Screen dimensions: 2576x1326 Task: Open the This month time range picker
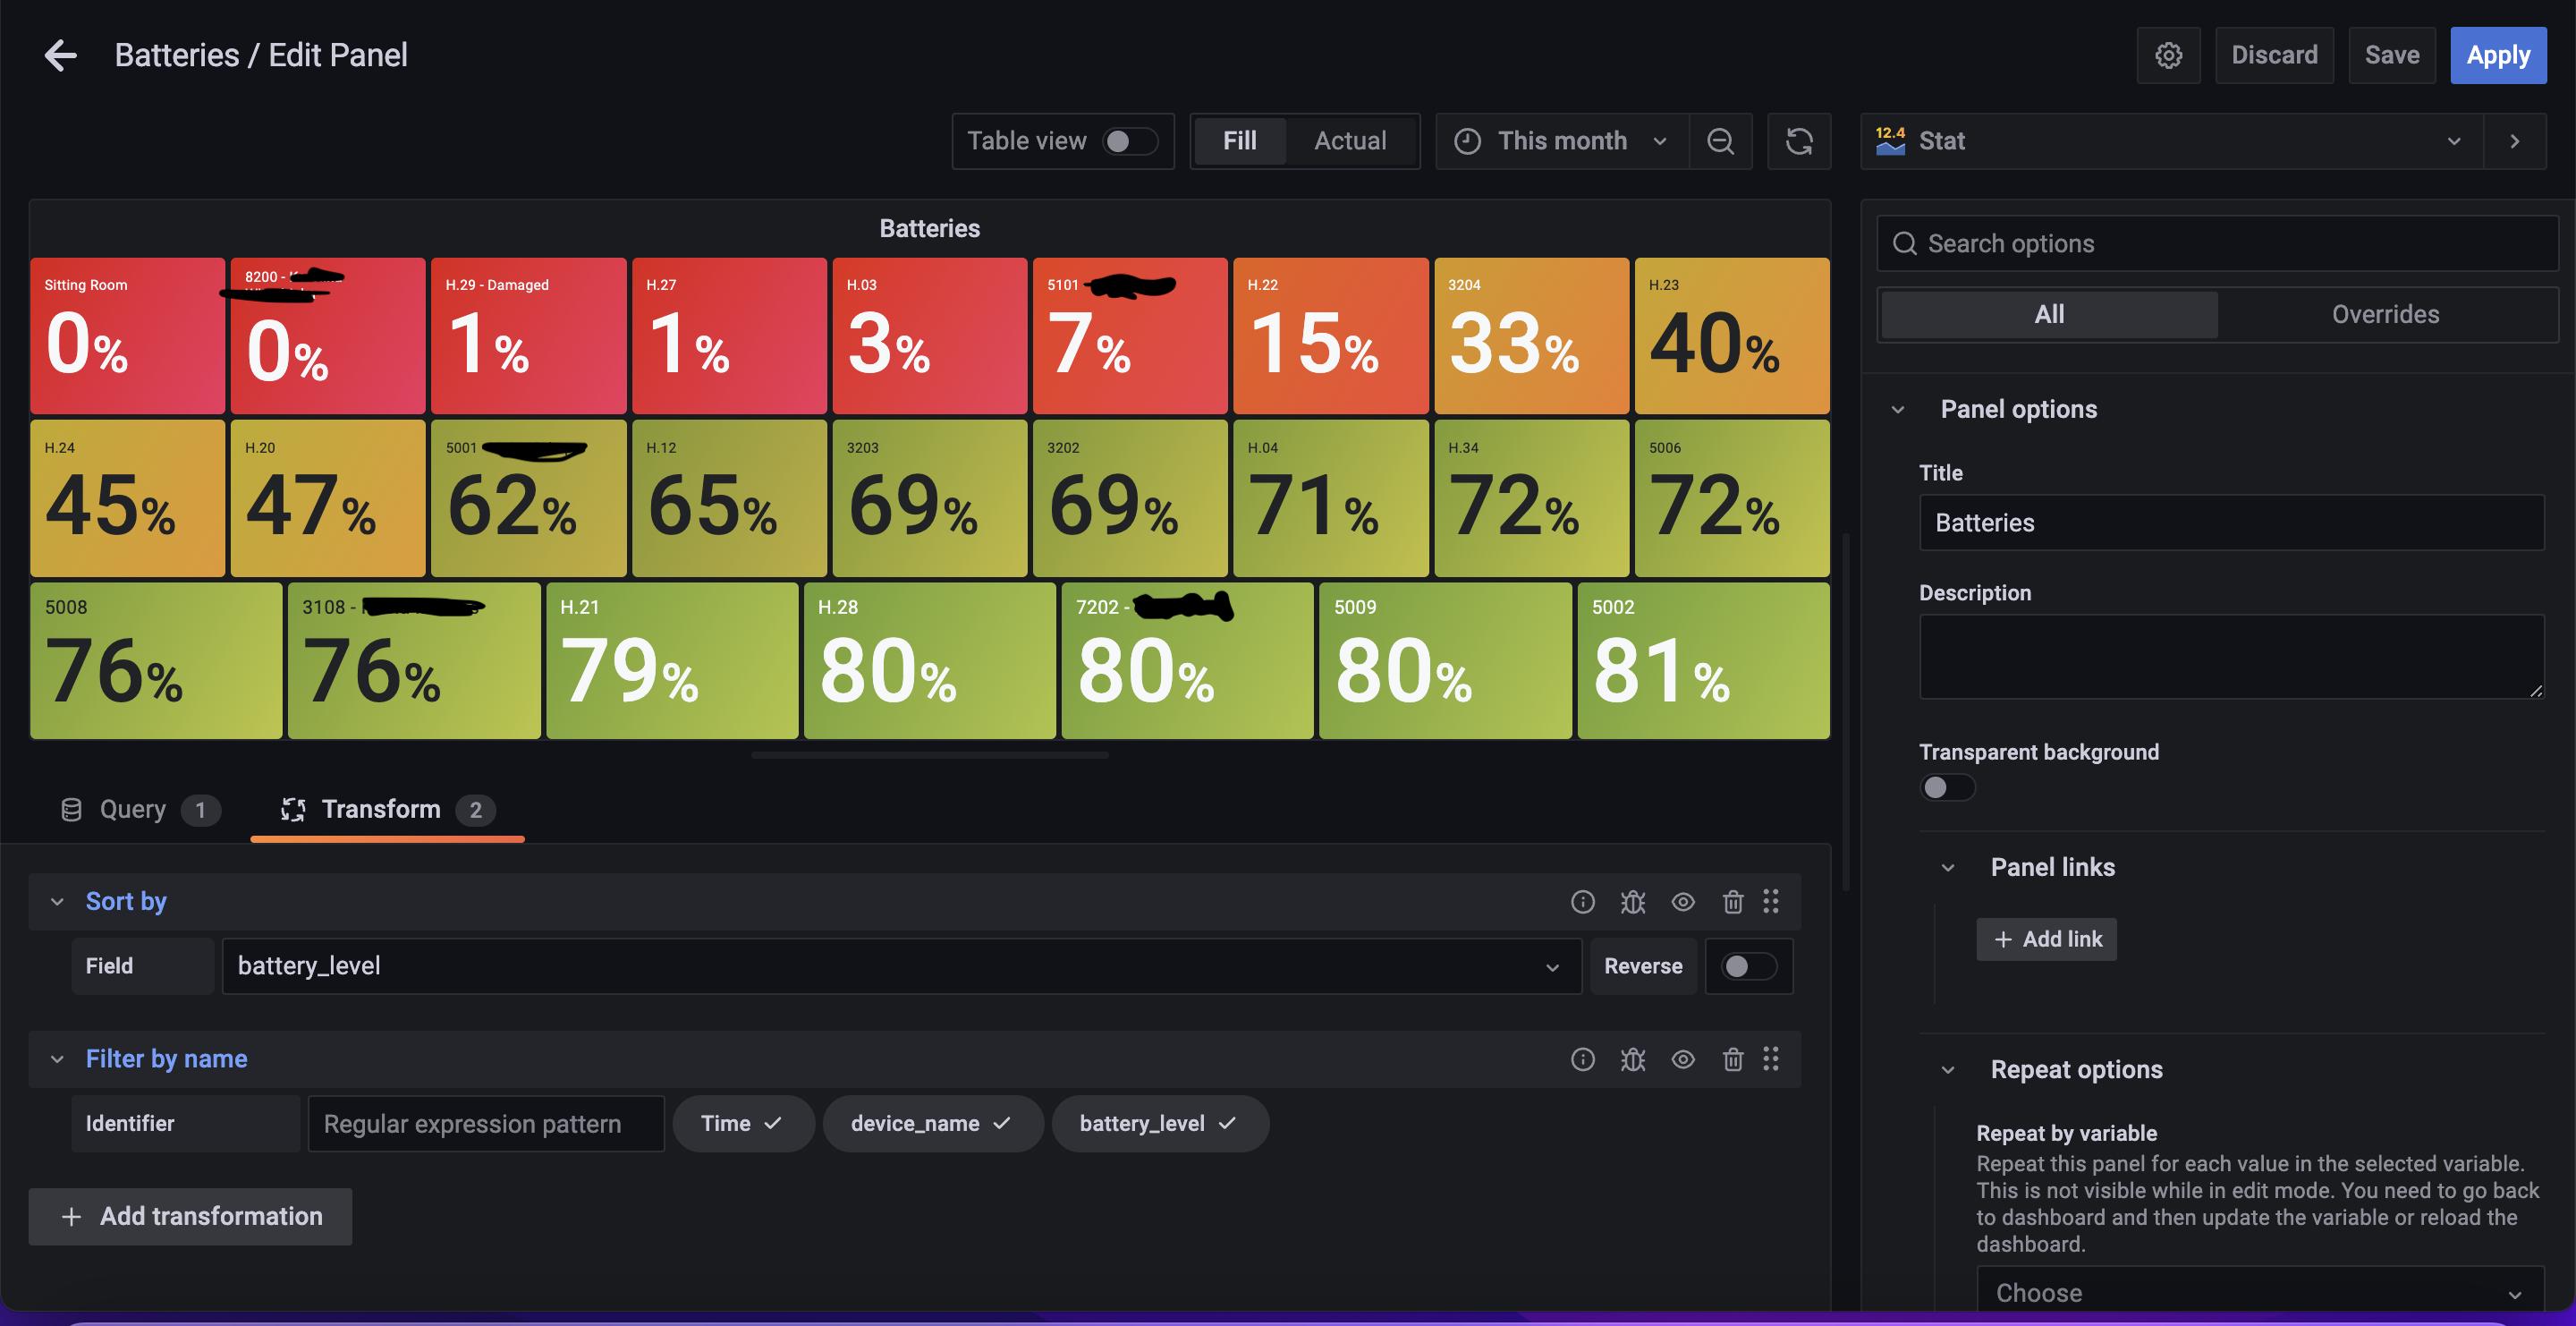[1561, 141]
